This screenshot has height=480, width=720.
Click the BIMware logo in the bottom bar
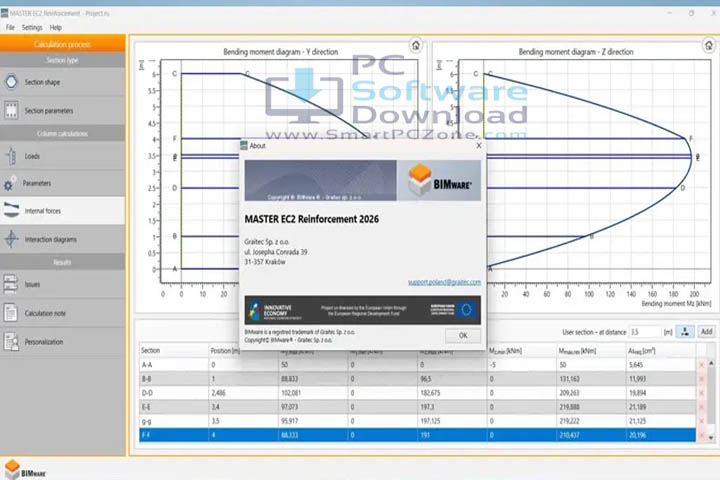[x=25, y=470]
